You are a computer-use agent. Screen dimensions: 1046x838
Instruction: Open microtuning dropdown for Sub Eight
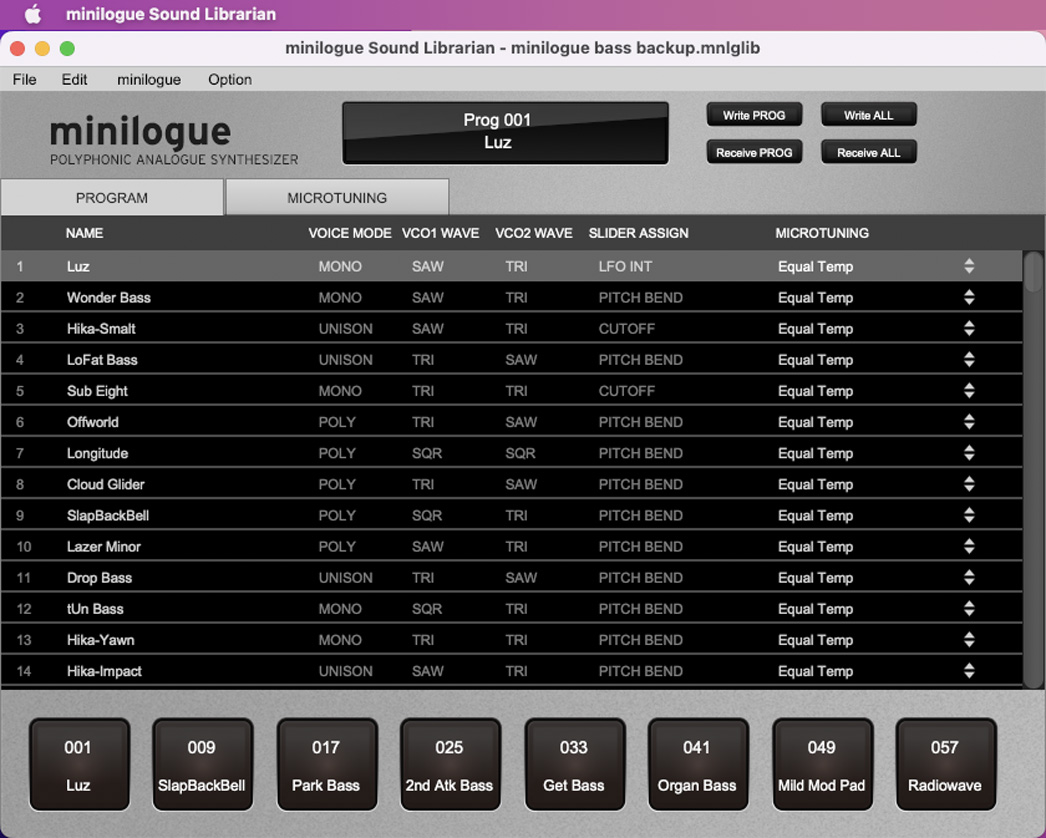coord(969,390)
